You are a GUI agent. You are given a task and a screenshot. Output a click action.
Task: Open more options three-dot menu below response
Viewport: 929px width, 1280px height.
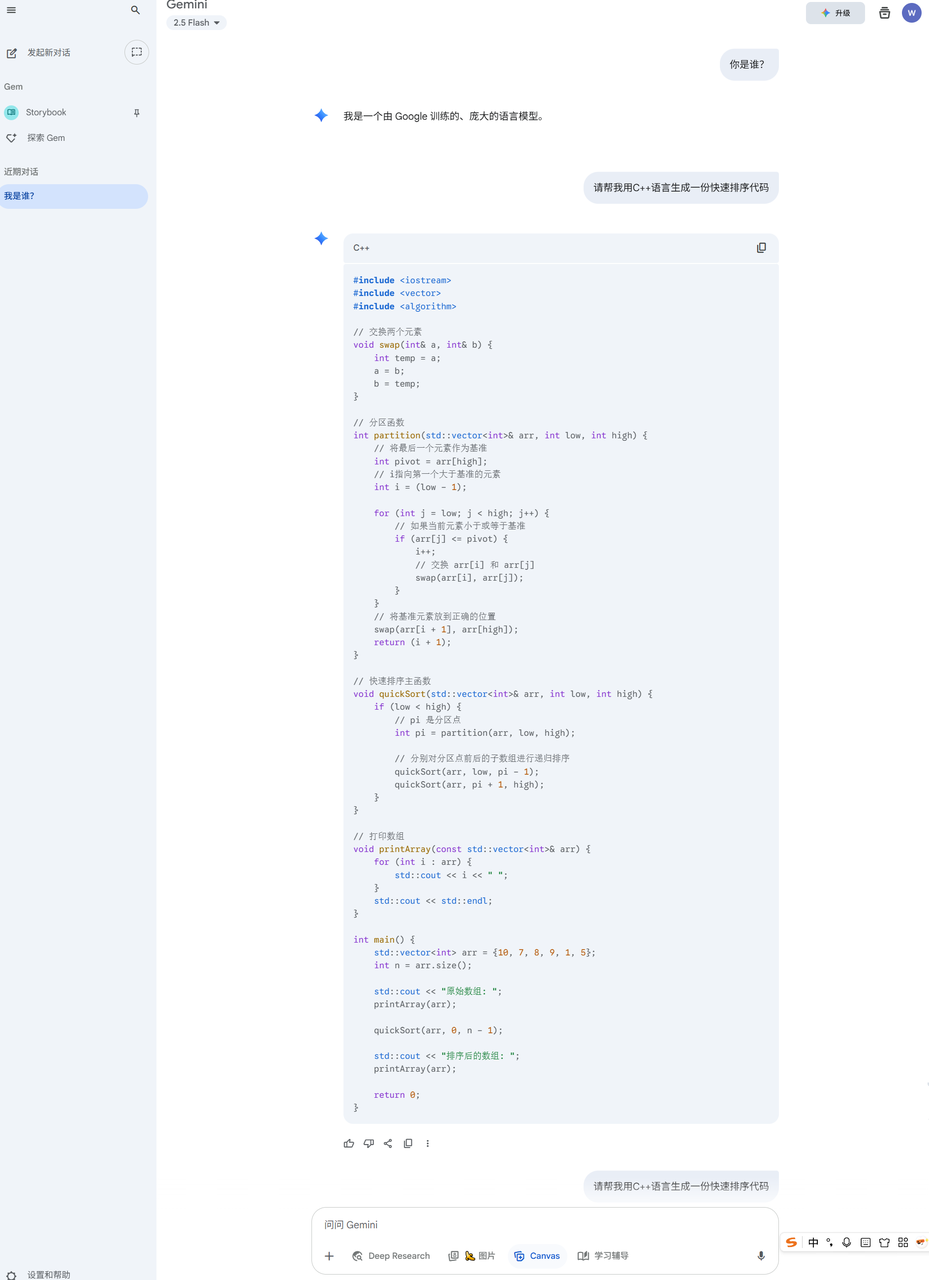coord(427,1143)
